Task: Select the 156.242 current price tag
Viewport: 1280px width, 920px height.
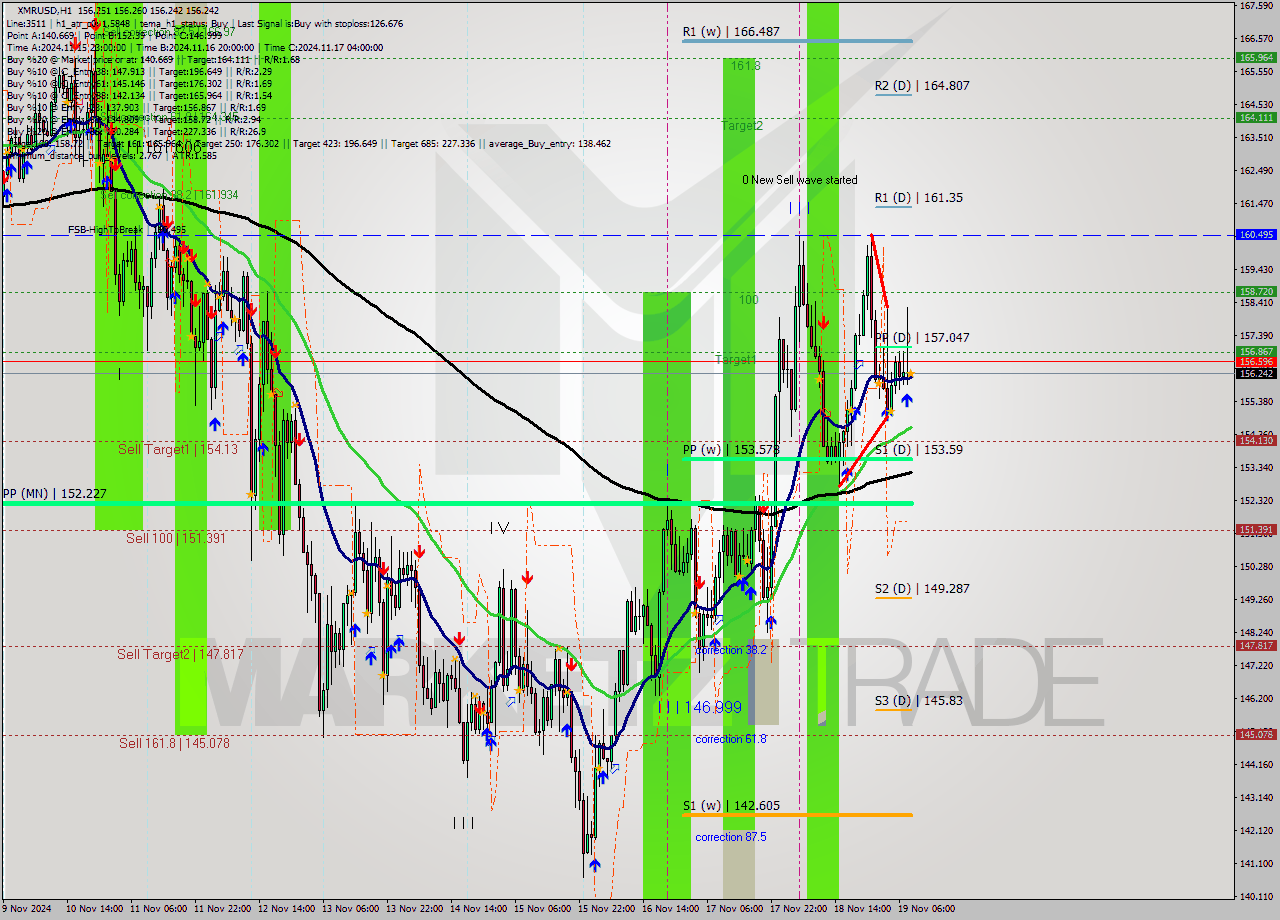Action: point(1256,373)
